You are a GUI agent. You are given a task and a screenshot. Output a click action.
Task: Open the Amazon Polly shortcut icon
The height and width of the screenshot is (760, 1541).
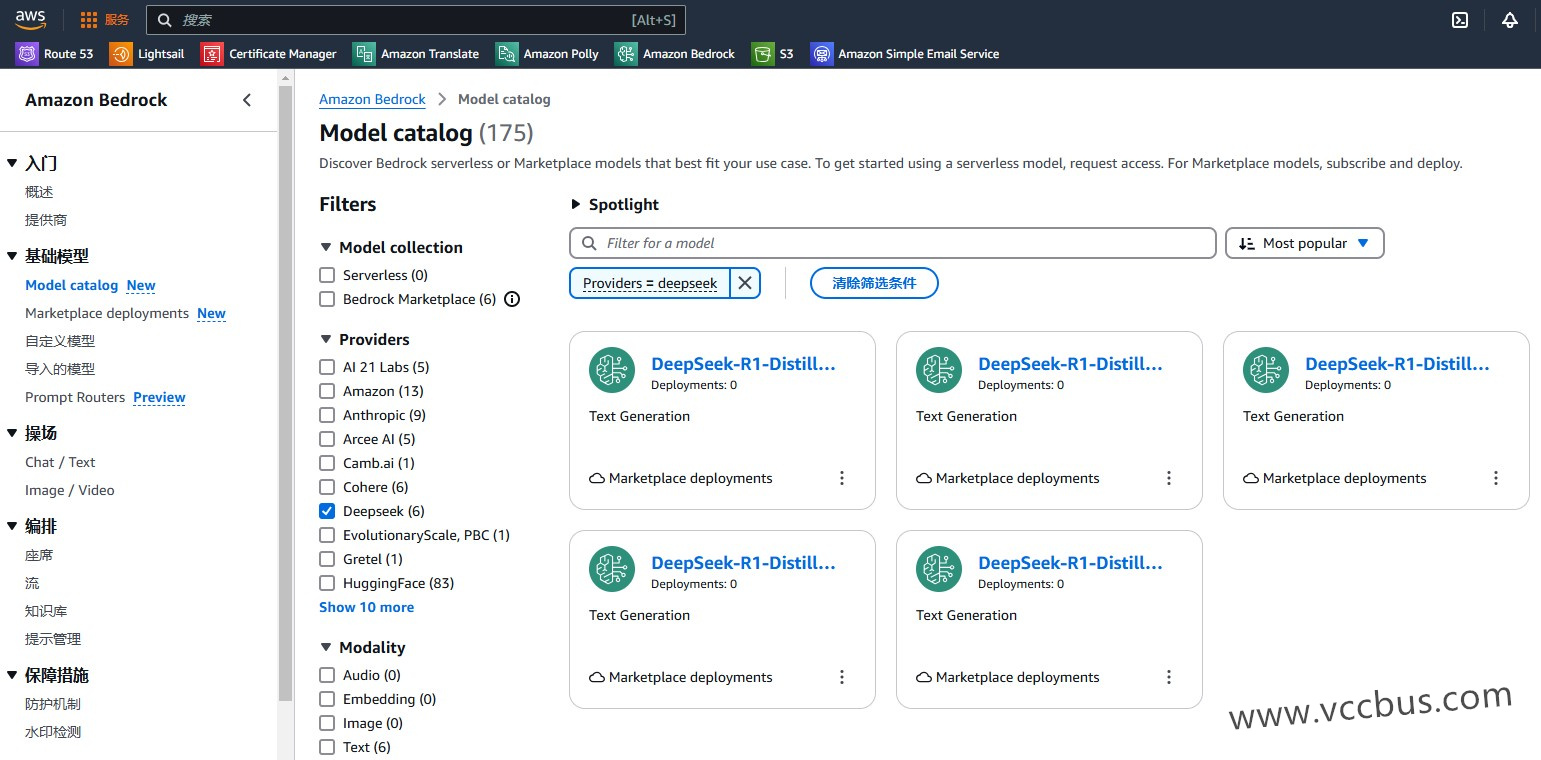click(507, 54)
